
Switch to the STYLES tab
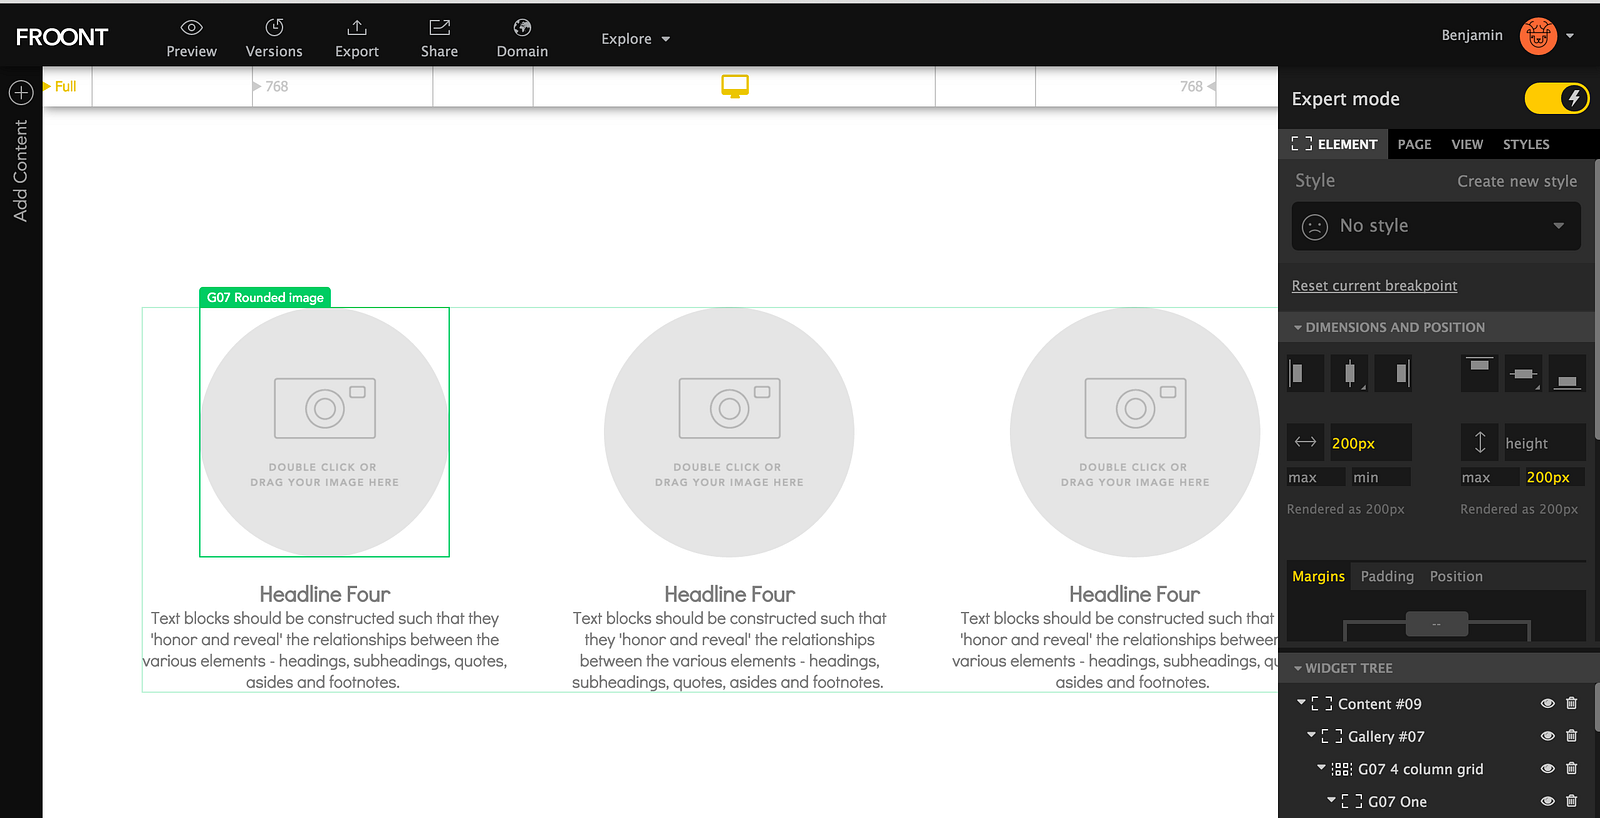[x=1526, y=144]
